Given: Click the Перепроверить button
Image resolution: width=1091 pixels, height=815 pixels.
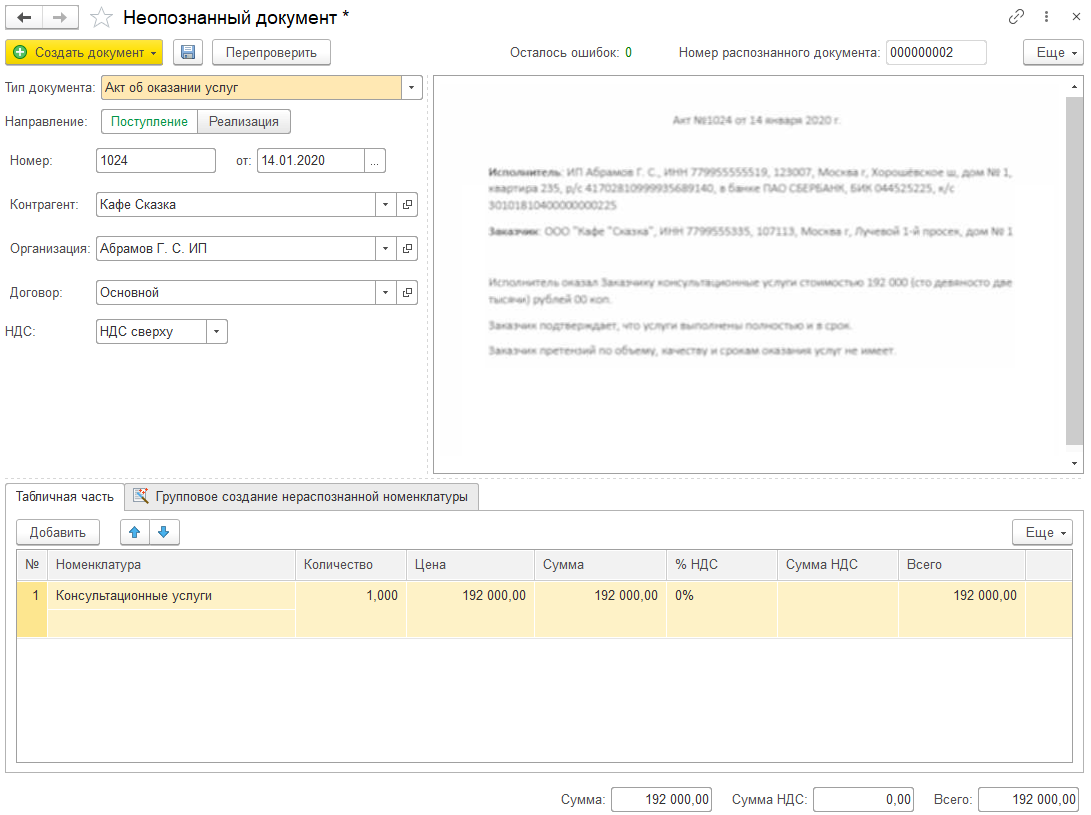Looking at the screenshot, I should 271,52.
